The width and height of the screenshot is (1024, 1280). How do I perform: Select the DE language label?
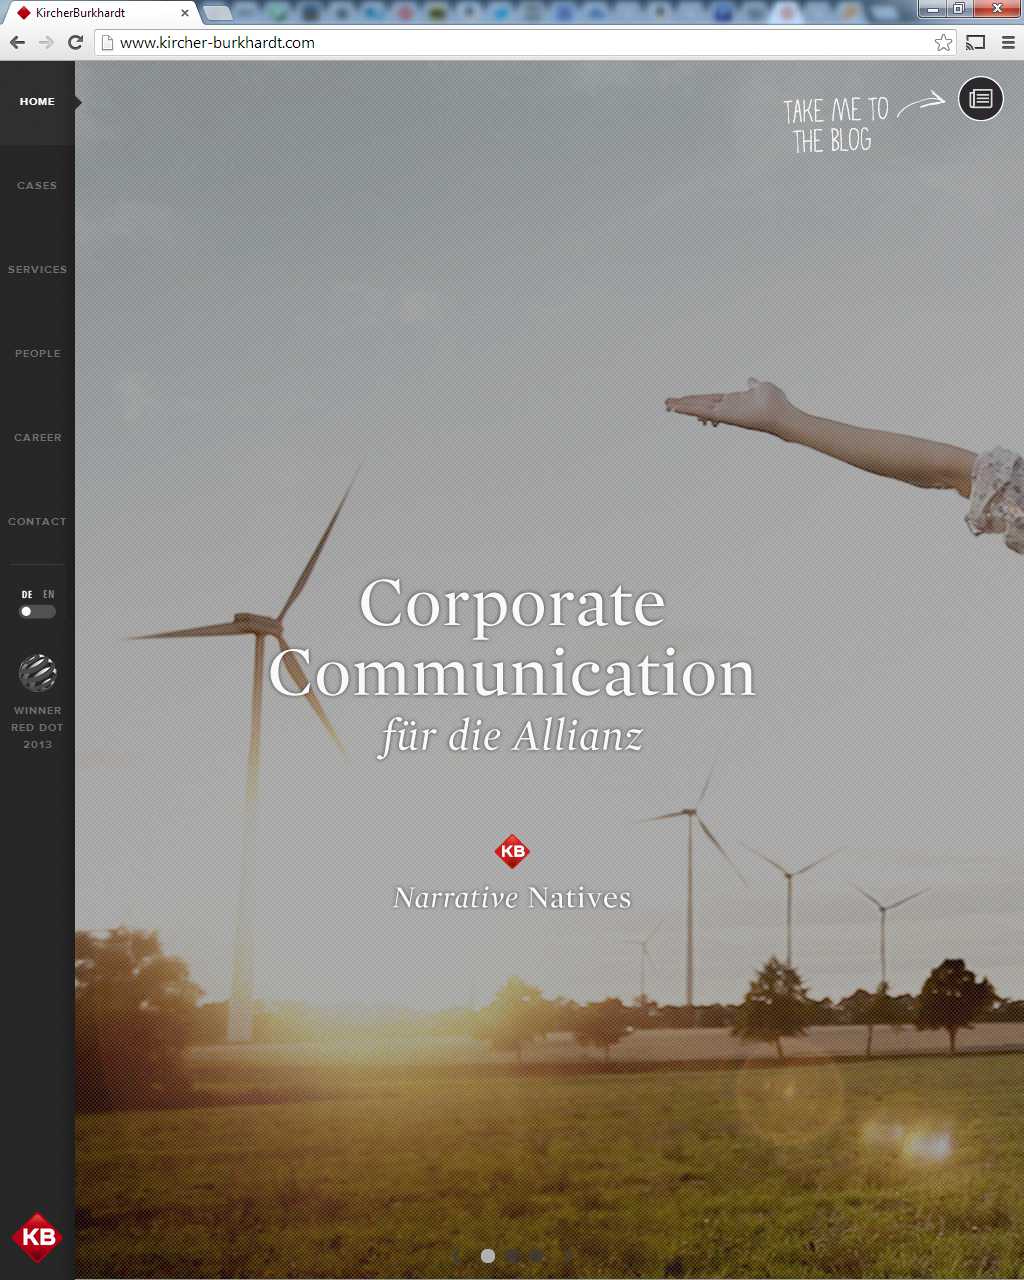27,594
